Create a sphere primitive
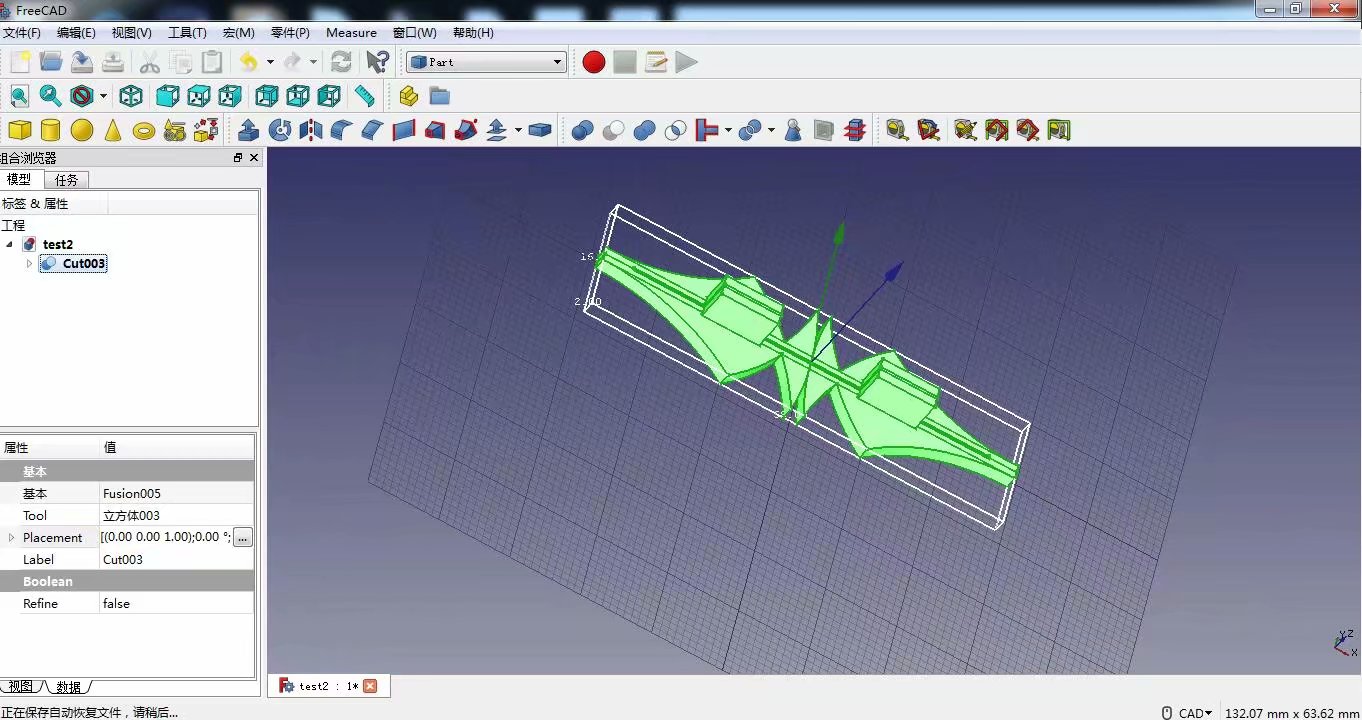Viewport: 1362px width, 720px height. [x=82, y=130]
